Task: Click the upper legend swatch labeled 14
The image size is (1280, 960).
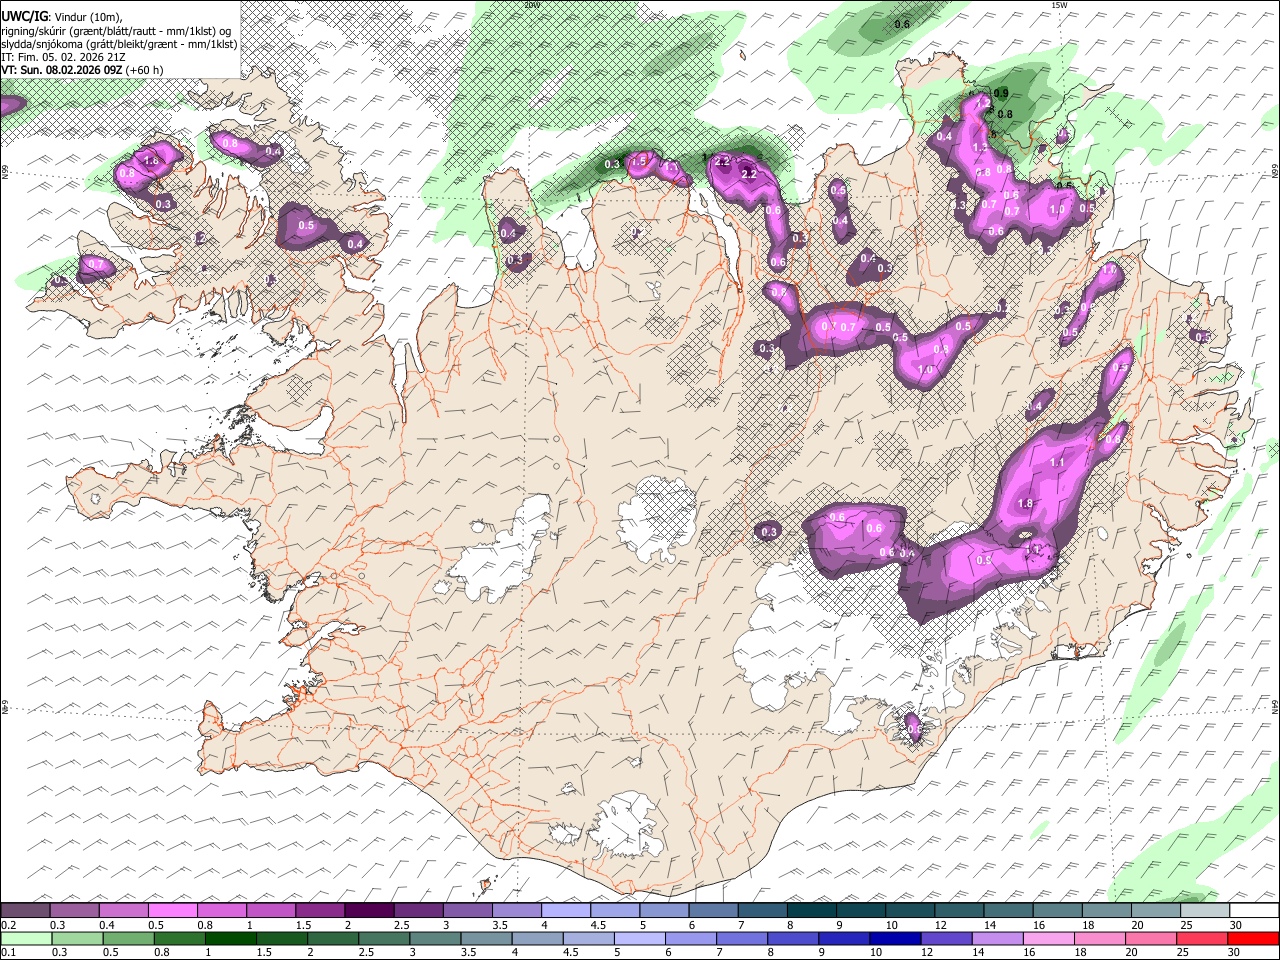Action: coord(1007,911)
